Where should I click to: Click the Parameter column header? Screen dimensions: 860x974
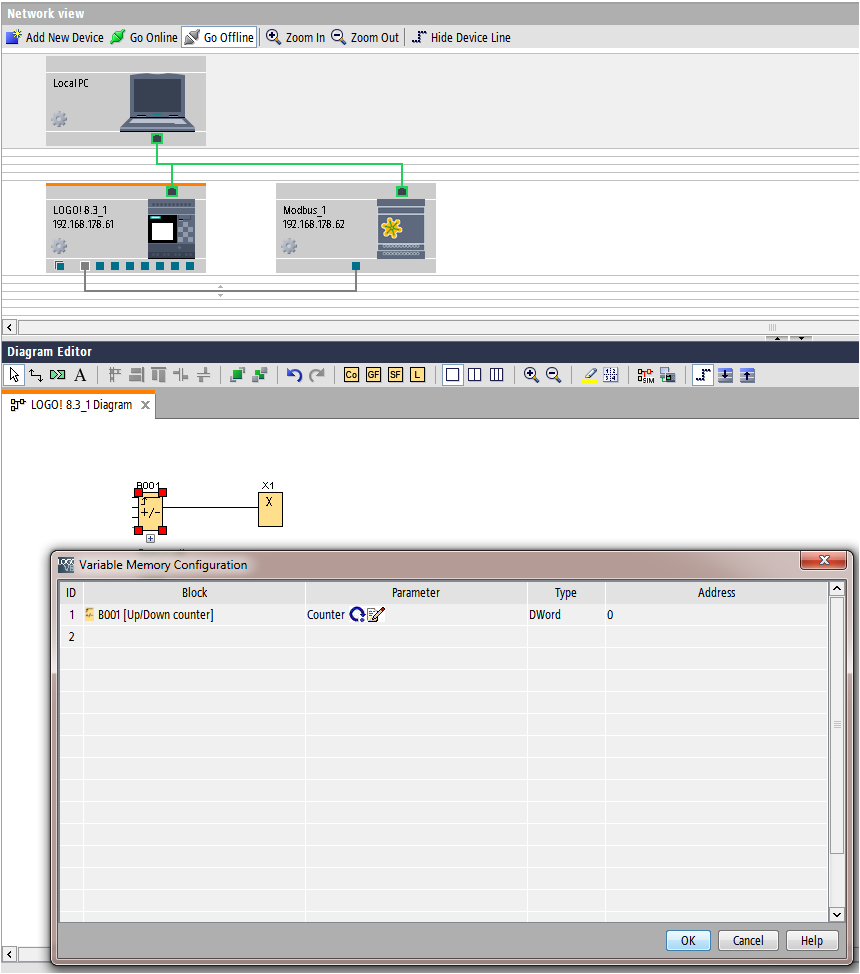click(416, 593)
